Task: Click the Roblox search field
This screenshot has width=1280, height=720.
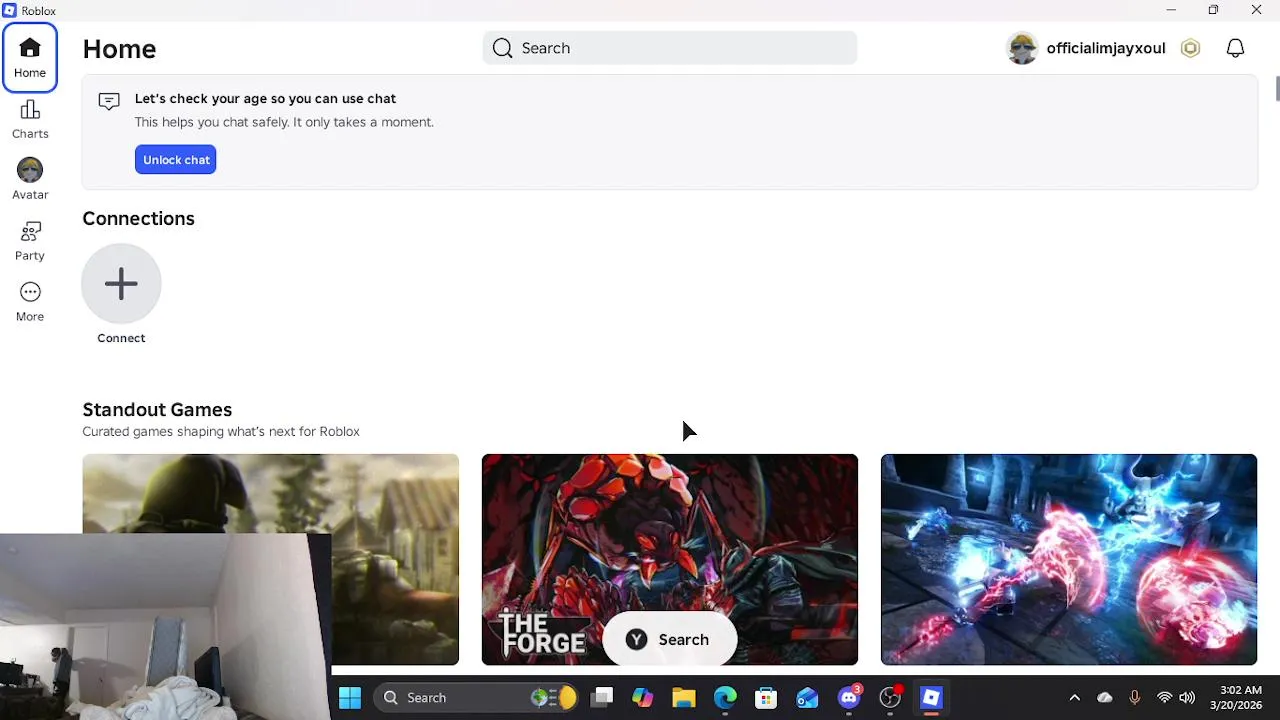Action: (670, 48)
